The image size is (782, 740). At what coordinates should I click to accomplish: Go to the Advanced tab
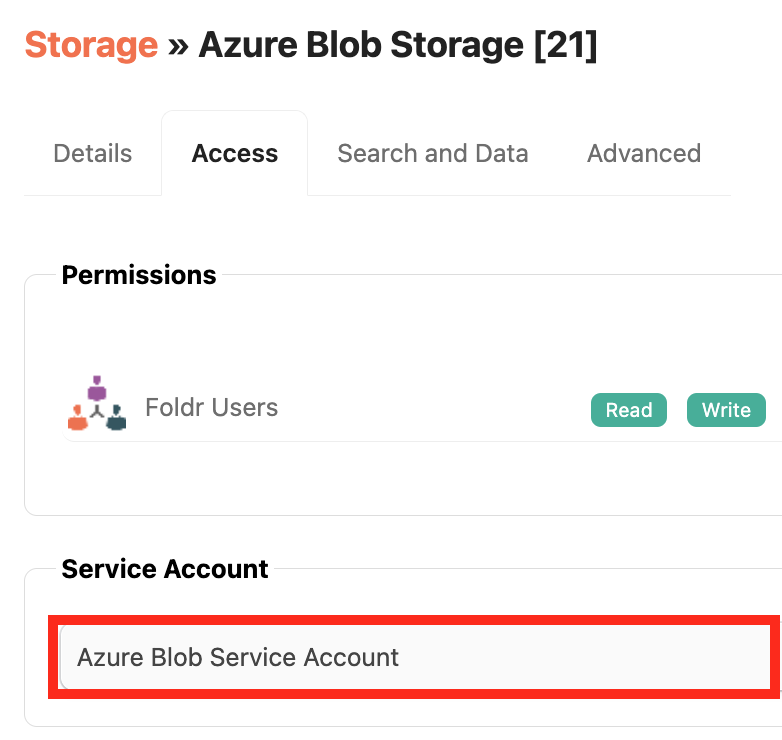pyautogui.click(x=643, y=154)
